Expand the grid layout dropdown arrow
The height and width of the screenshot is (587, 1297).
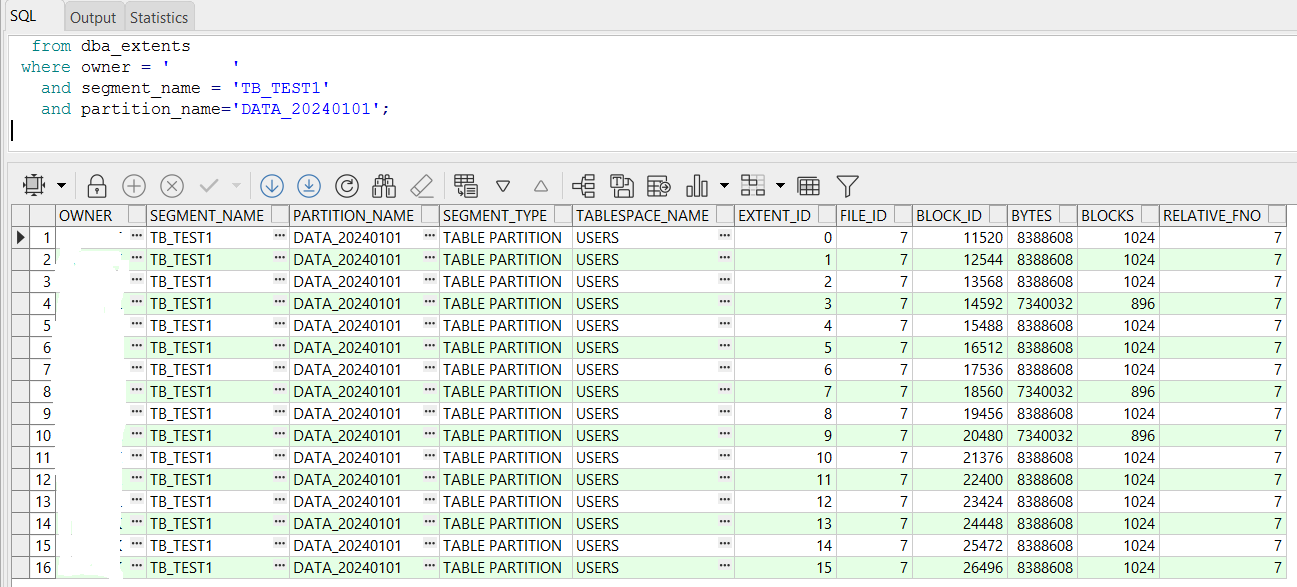(780, 186)
